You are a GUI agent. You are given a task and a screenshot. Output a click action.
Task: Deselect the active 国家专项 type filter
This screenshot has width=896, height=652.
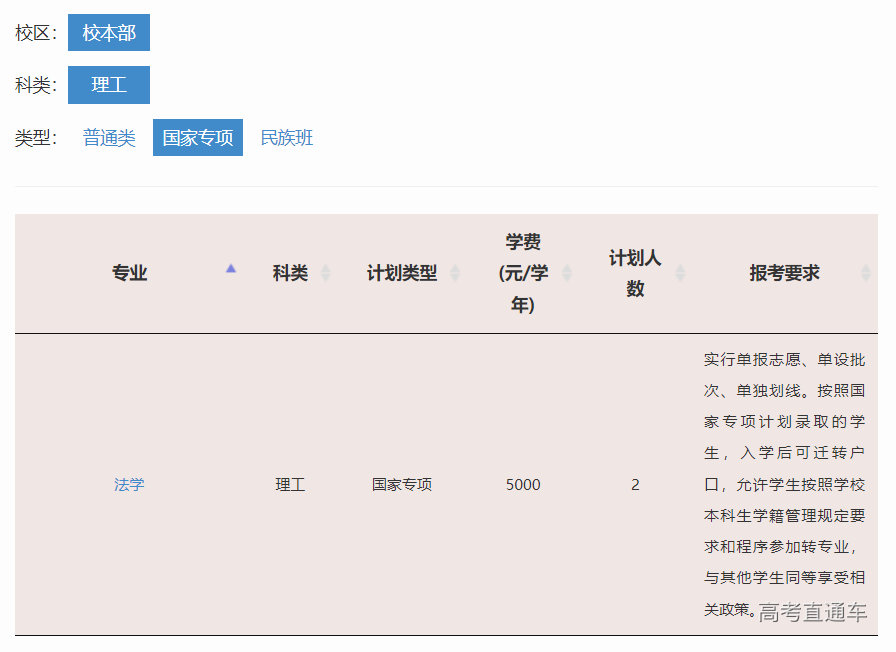197,137
